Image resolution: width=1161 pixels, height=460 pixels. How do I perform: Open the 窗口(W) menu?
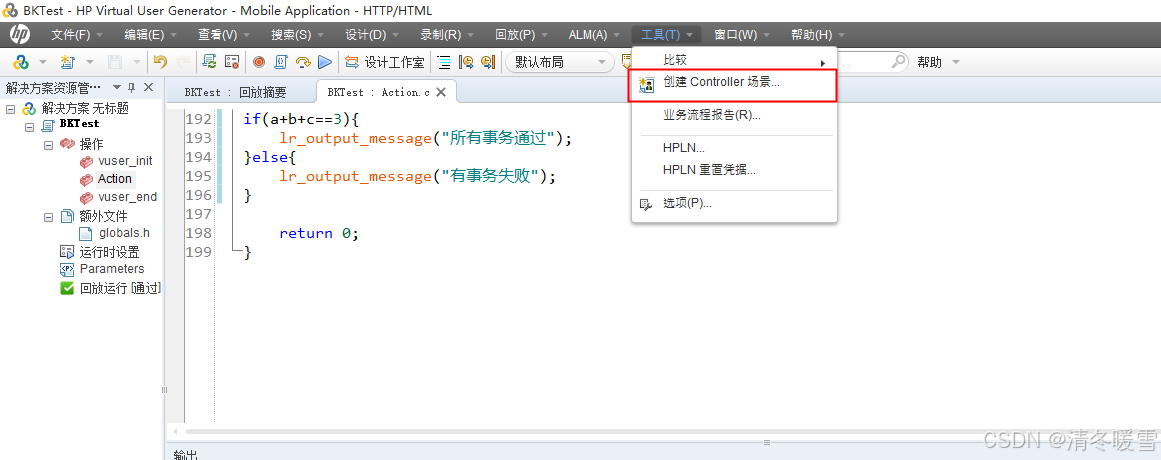[742, 34]
